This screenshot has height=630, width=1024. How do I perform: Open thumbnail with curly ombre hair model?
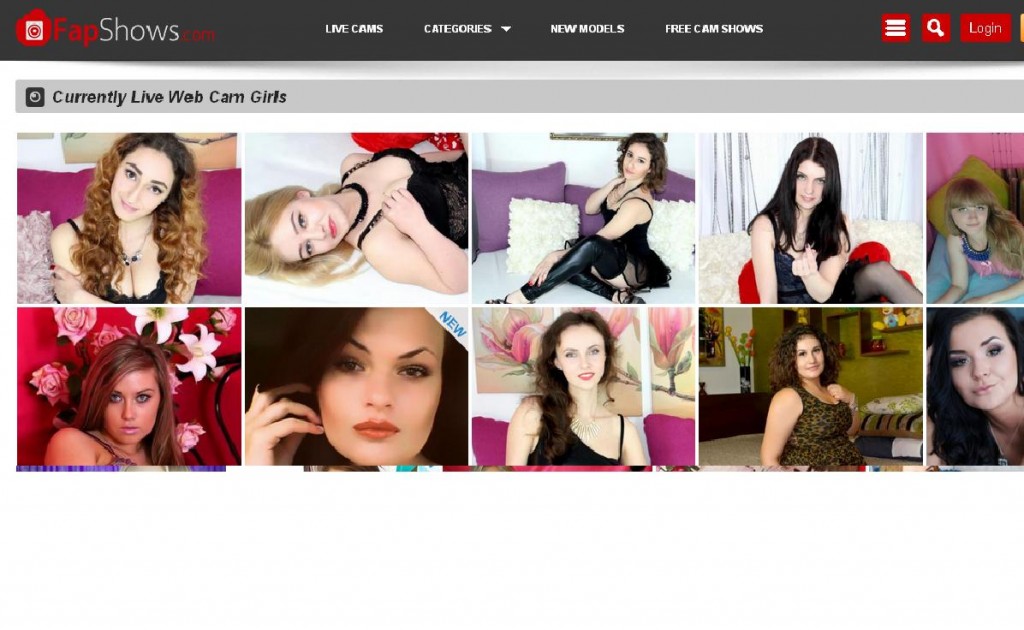click(129, 218)
